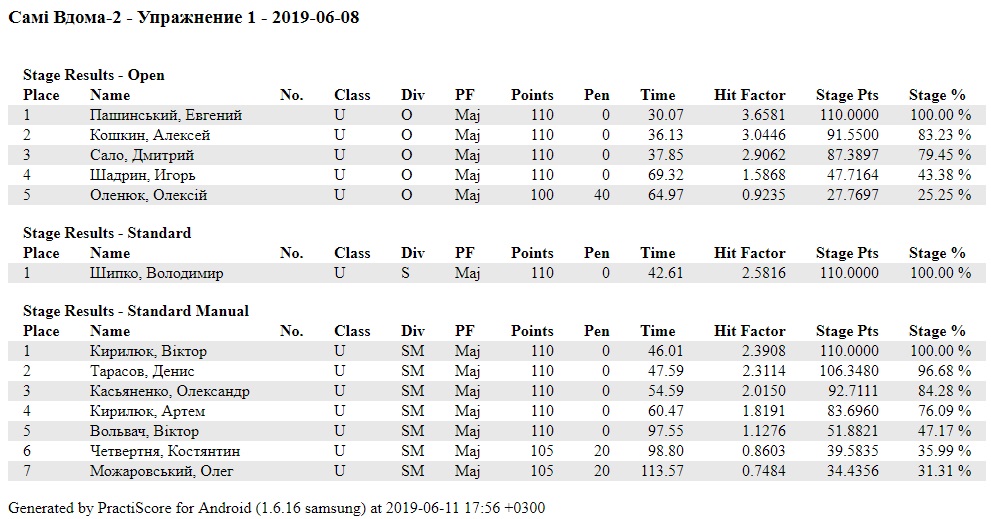
Task: Select Касьяненко, Олександр entry
Action: pyautogui.click(x=169, y=391)
